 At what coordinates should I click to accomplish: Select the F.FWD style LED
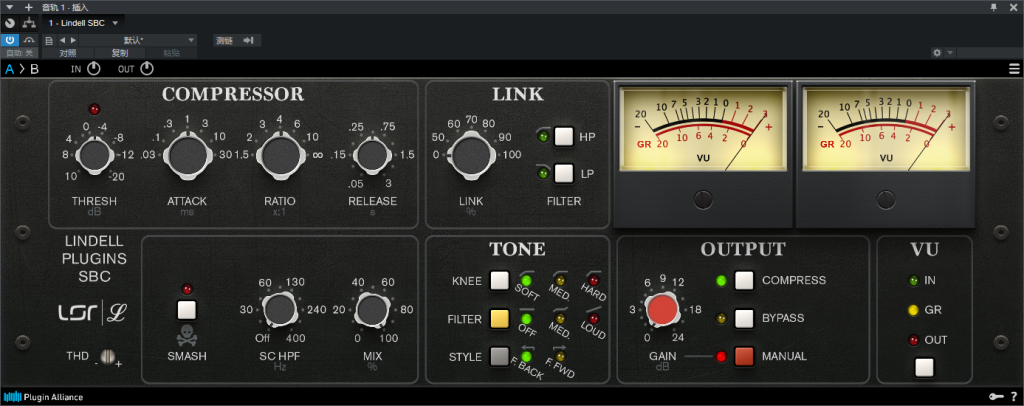(x=560, y=356)
